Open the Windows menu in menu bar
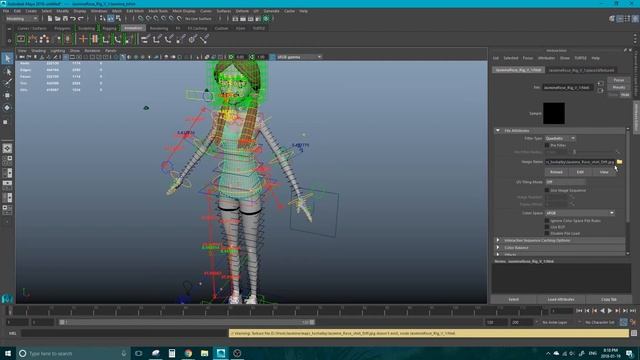The image size is (640, 360). (x=99, y=11)
